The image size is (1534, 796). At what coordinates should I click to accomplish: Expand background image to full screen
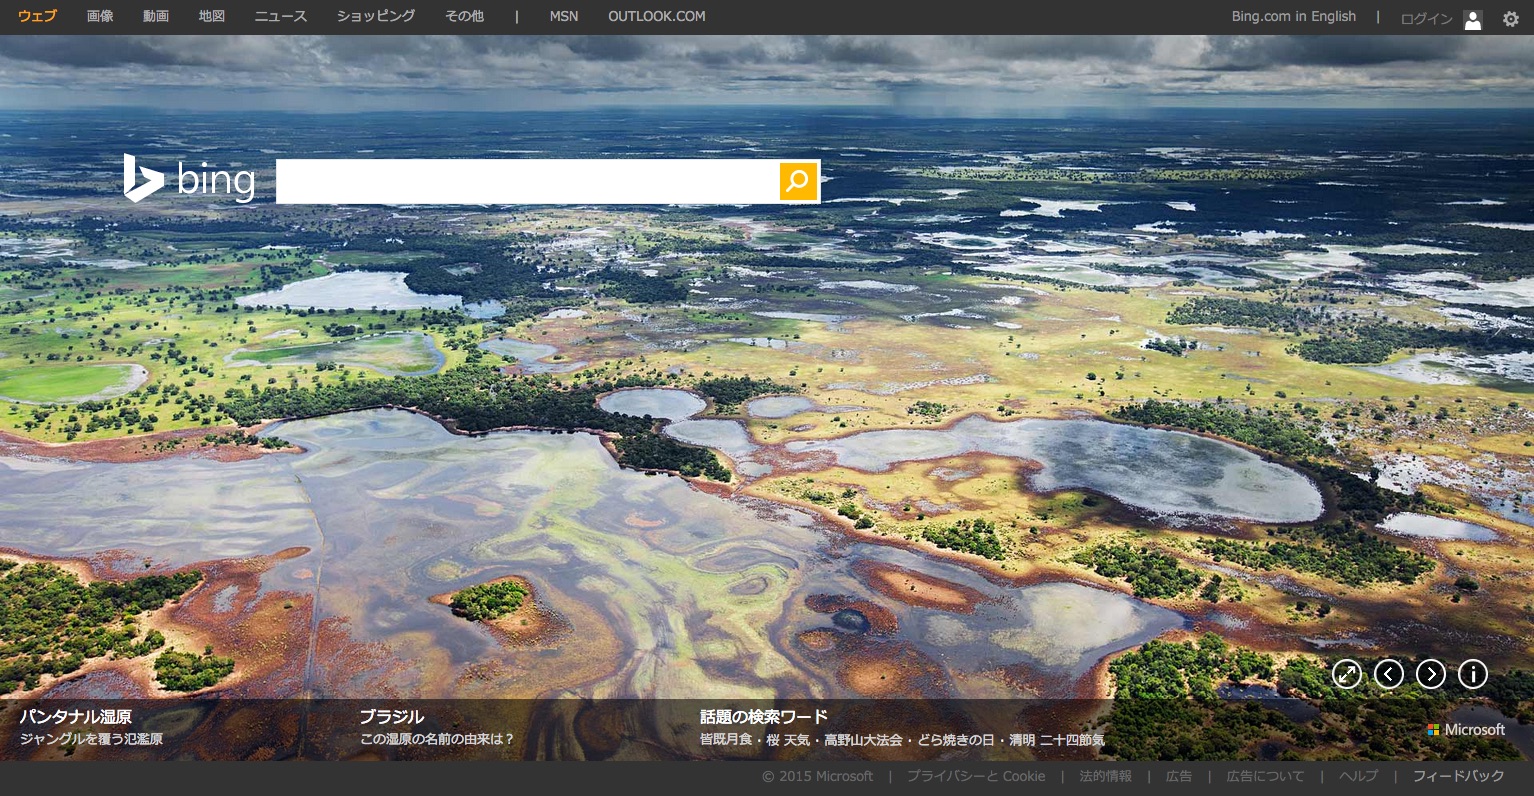coord(1347,674)
